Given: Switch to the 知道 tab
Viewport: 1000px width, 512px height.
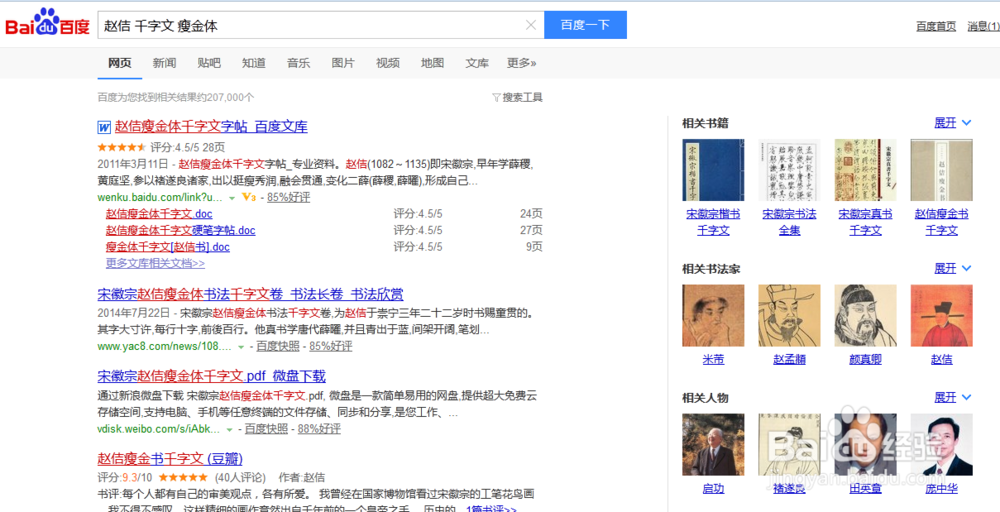Looking at the screenshot, I should tap(254, 62).
